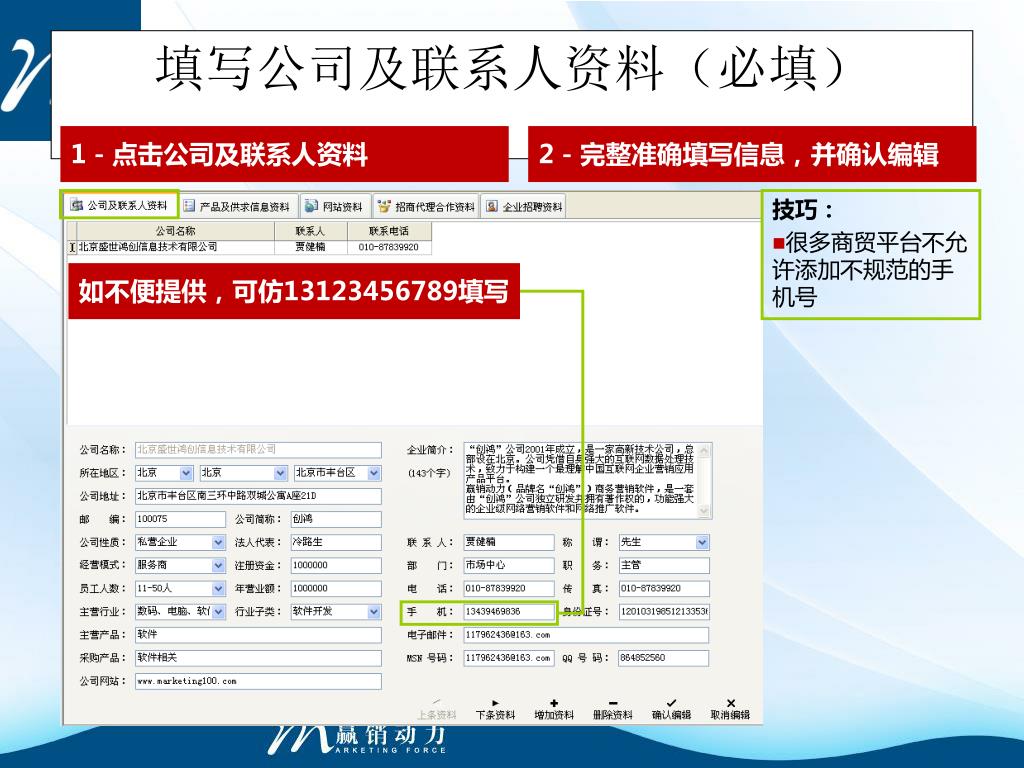Click the 联系人 input field
Viewport: 1024px width, 768px height.
[x=509, y=542]
